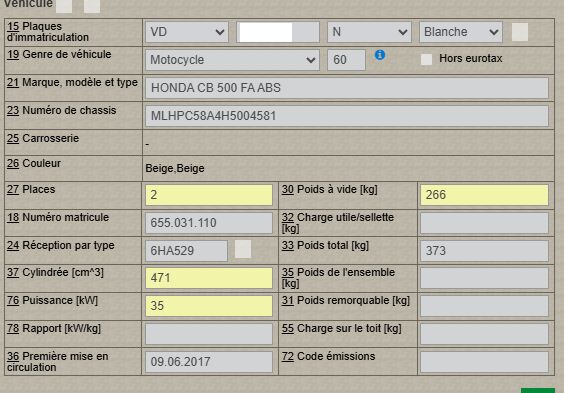Click the label 78 Rapport [kW/kg]
Screen dimensions: 564x393
click(54, 329)
